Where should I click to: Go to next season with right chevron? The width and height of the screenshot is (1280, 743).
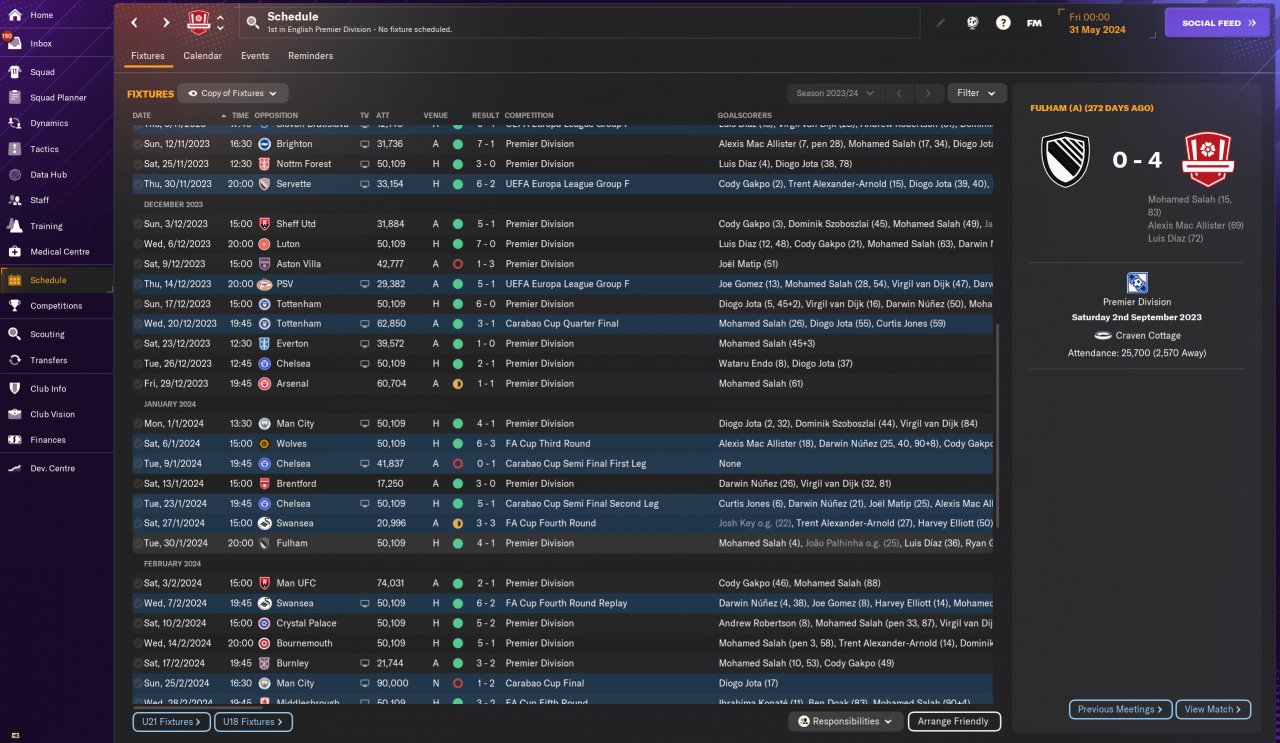(x=929, y=93)
